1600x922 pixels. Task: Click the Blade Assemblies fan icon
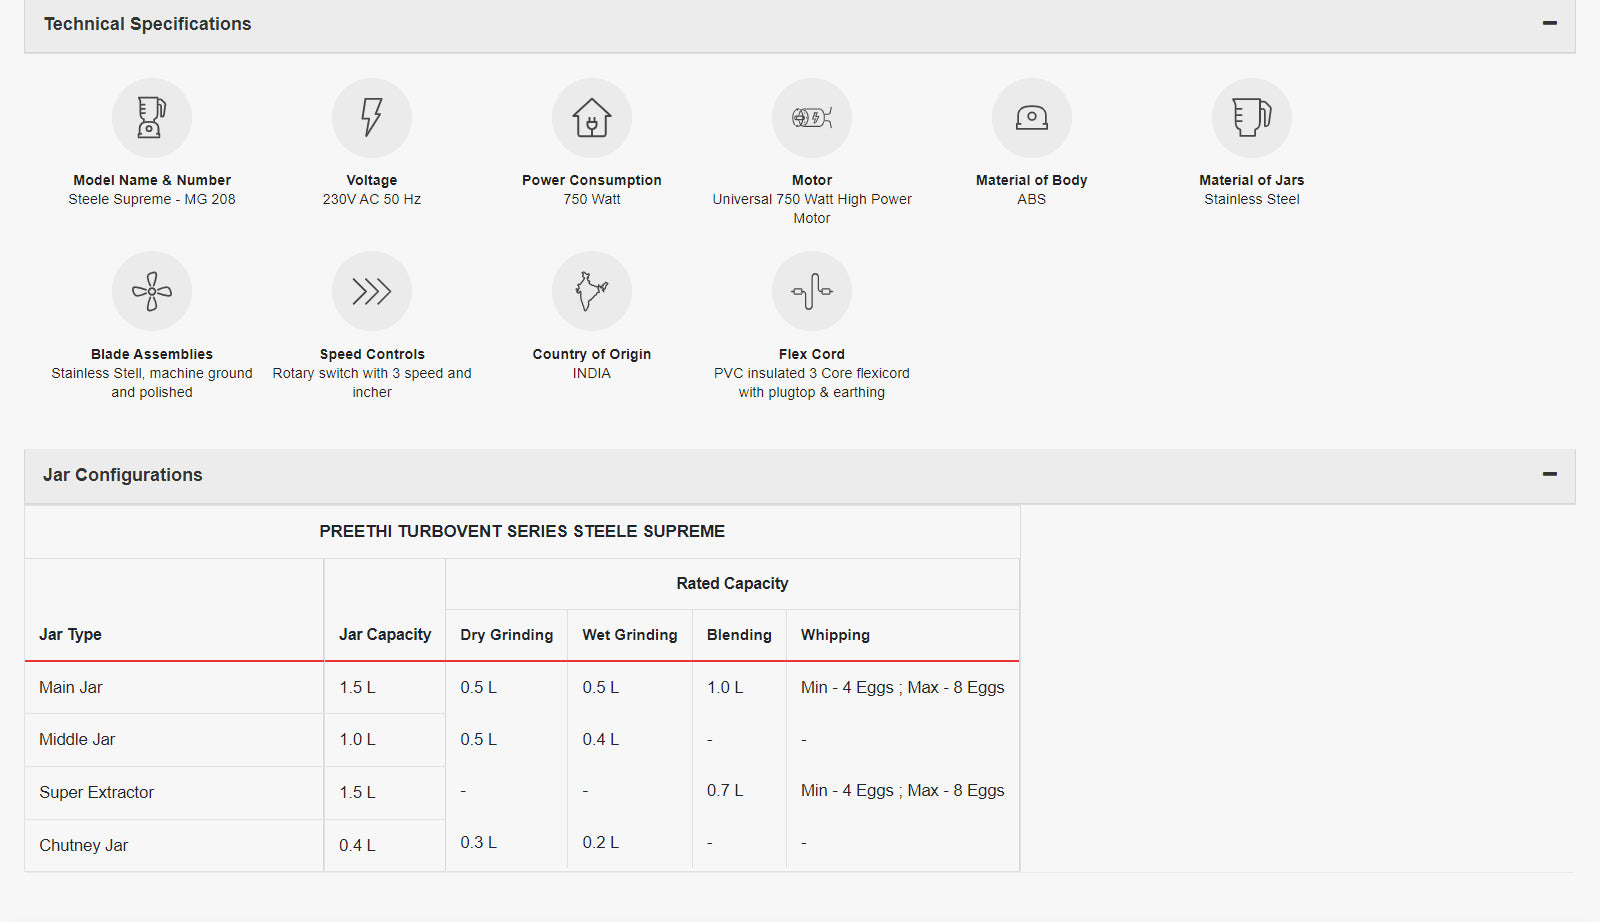pos(152,291)
